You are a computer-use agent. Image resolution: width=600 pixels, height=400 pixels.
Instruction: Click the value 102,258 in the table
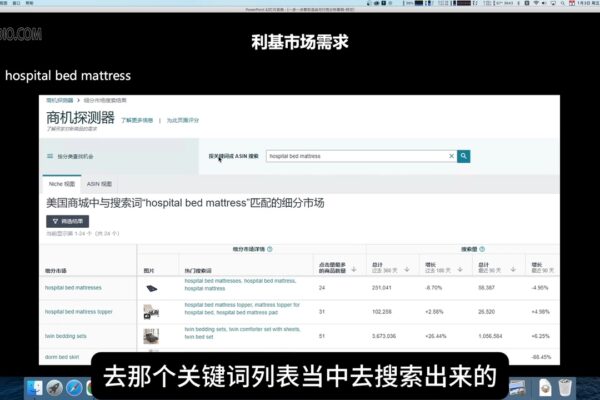click(382, 312)
